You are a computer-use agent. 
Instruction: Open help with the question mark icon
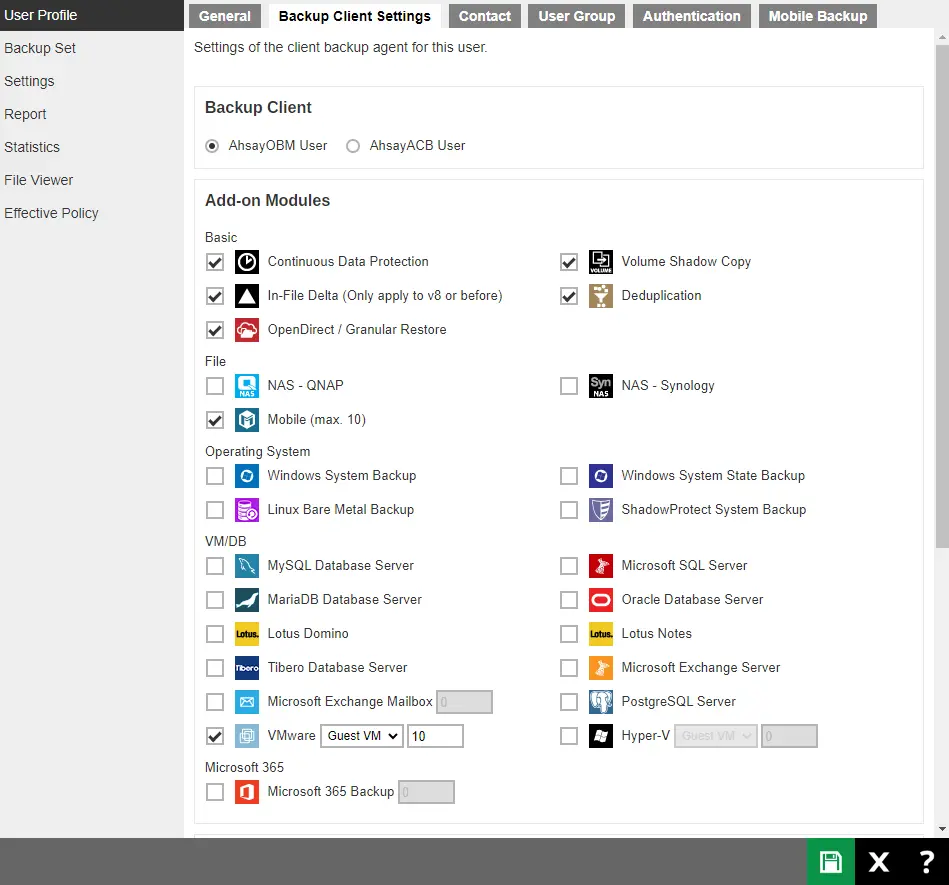click(x=925, y=861)
